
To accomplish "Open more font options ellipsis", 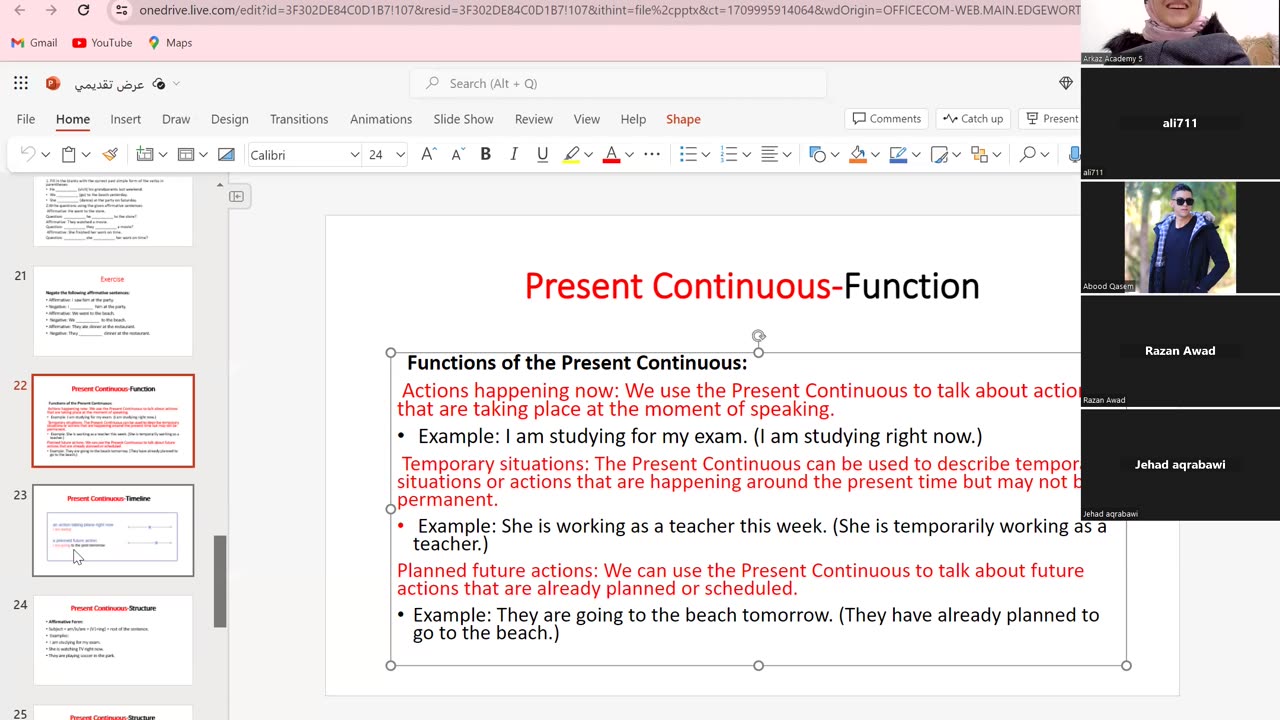I will pyautogui.click(x=652, y=154).
